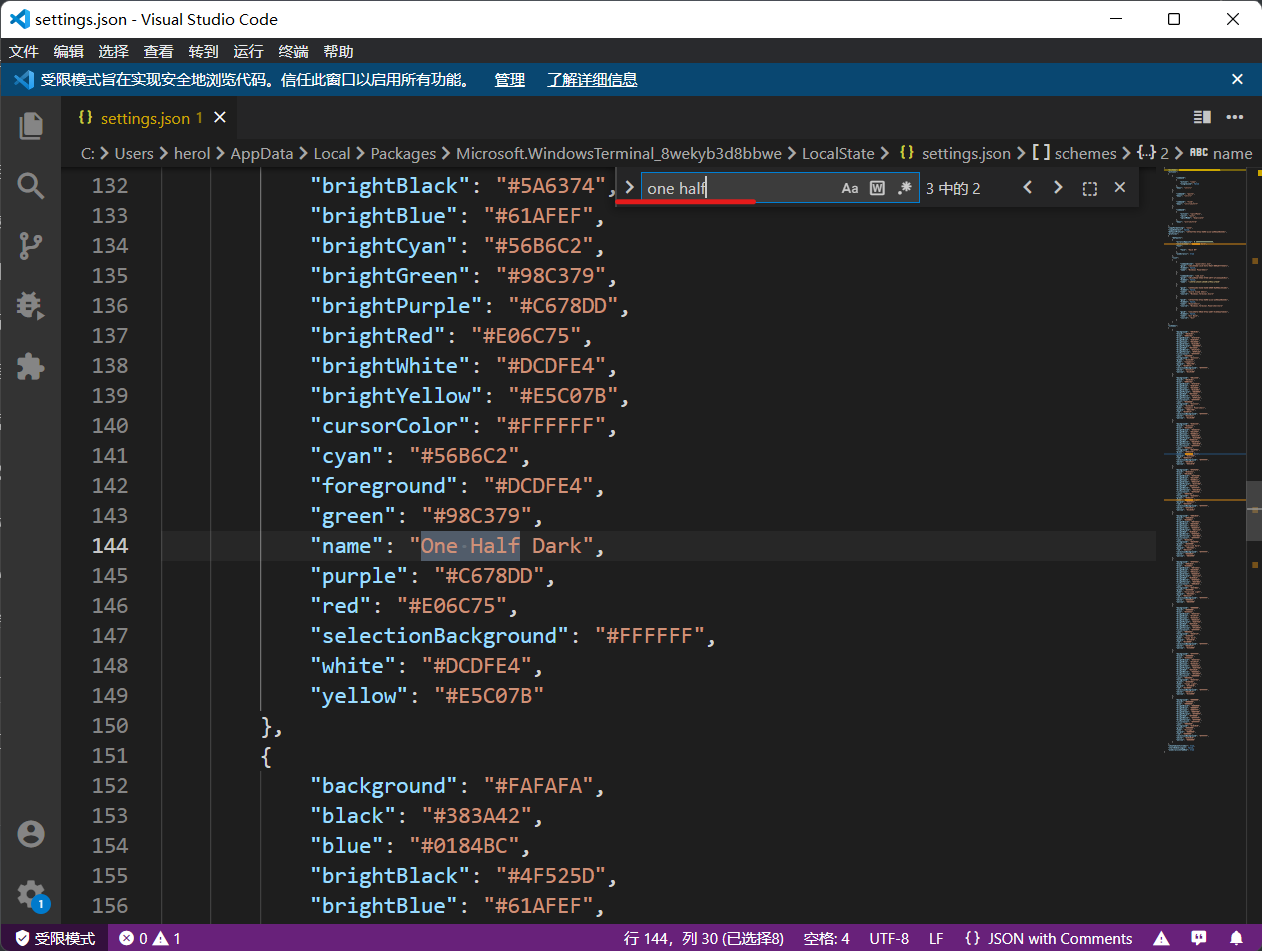Open the Accounts menu icon

31,833
